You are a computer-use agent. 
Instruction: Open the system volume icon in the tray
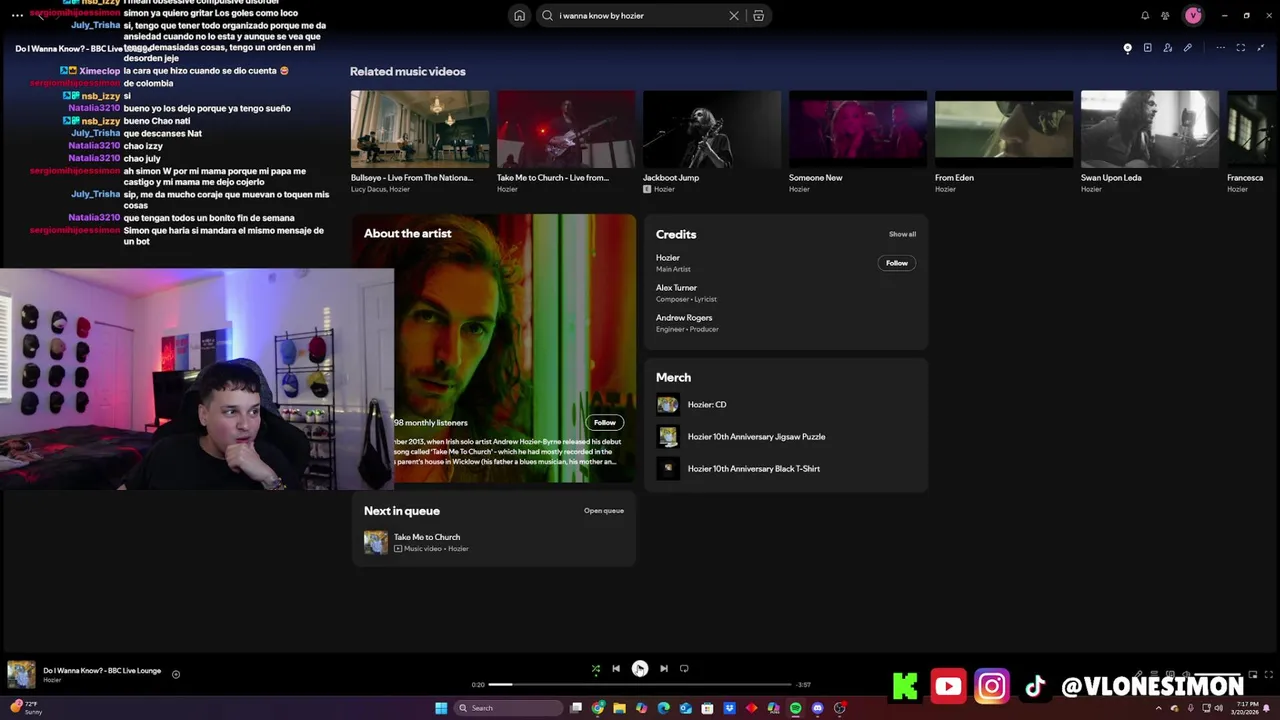(x=1219, y=708)
